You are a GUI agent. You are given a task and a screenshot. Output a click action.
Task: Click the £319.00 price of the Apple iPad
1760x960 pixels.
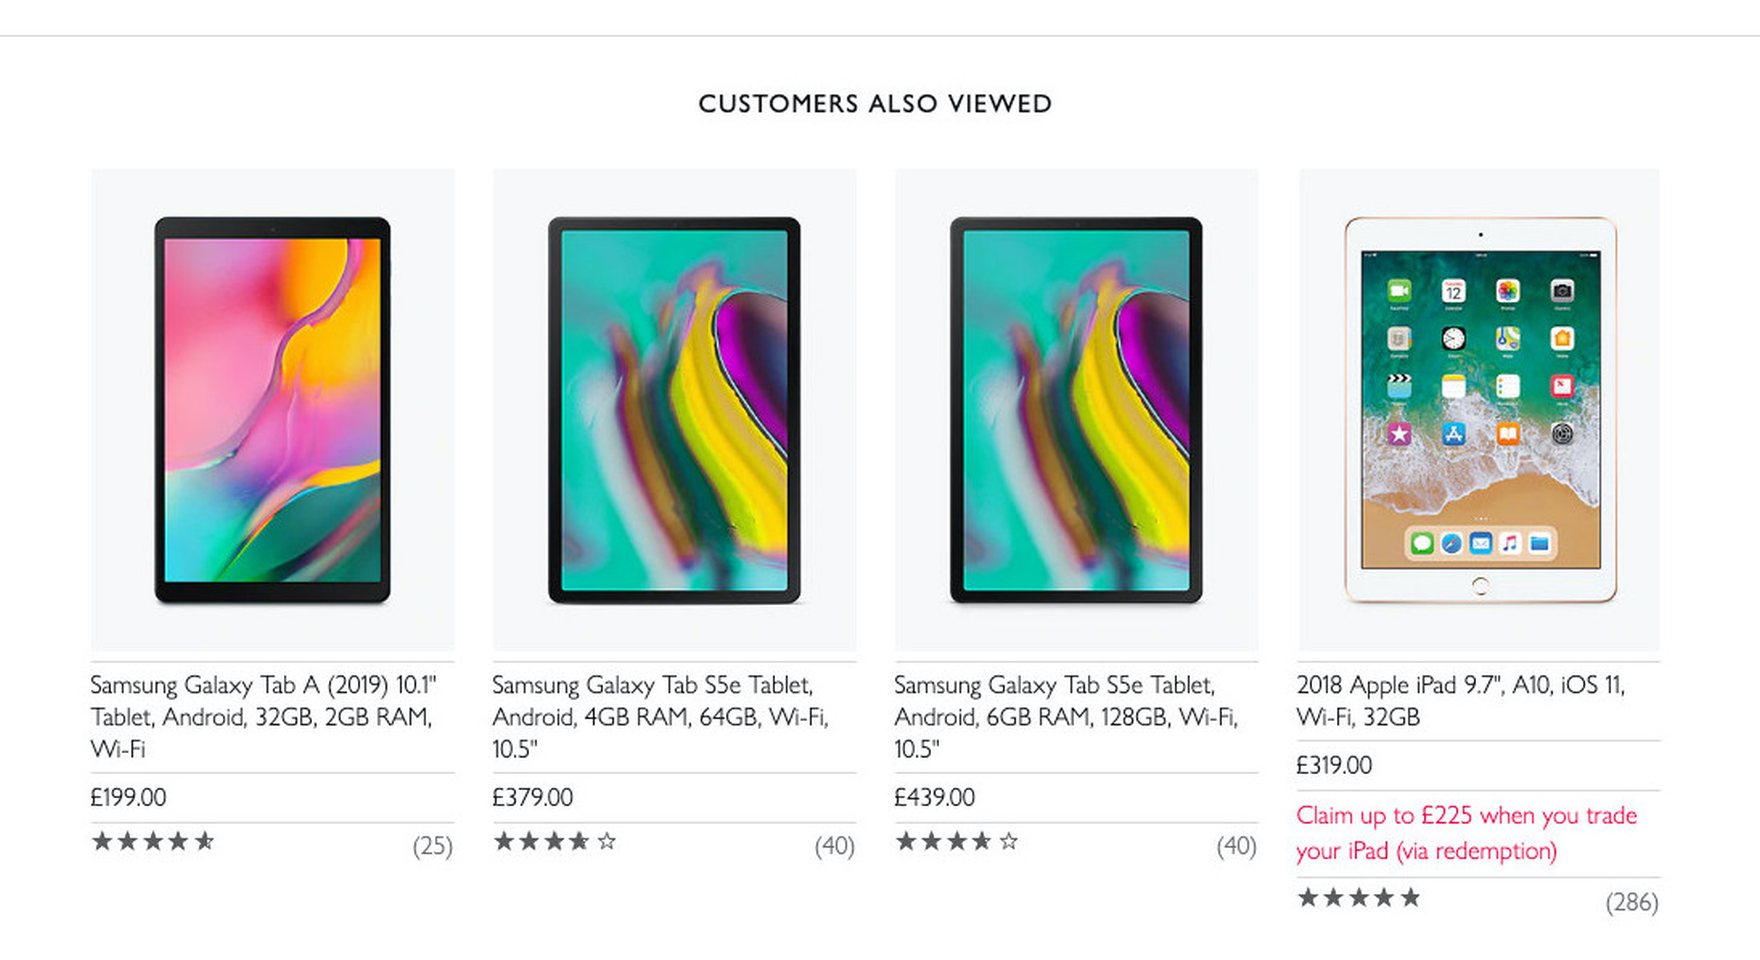1334,765
